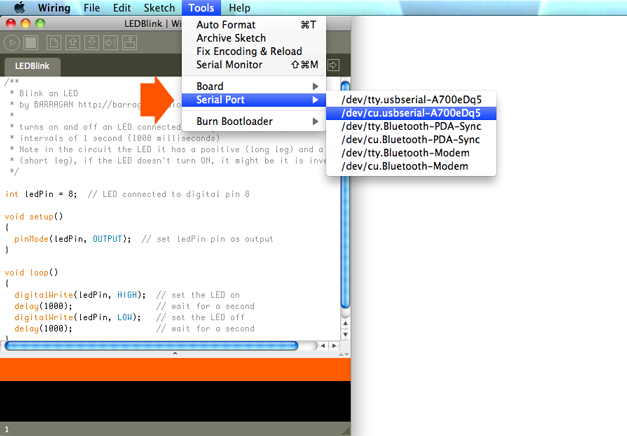Open the Edit menu
Screen dimensions: 627x436
coord(122,8)
